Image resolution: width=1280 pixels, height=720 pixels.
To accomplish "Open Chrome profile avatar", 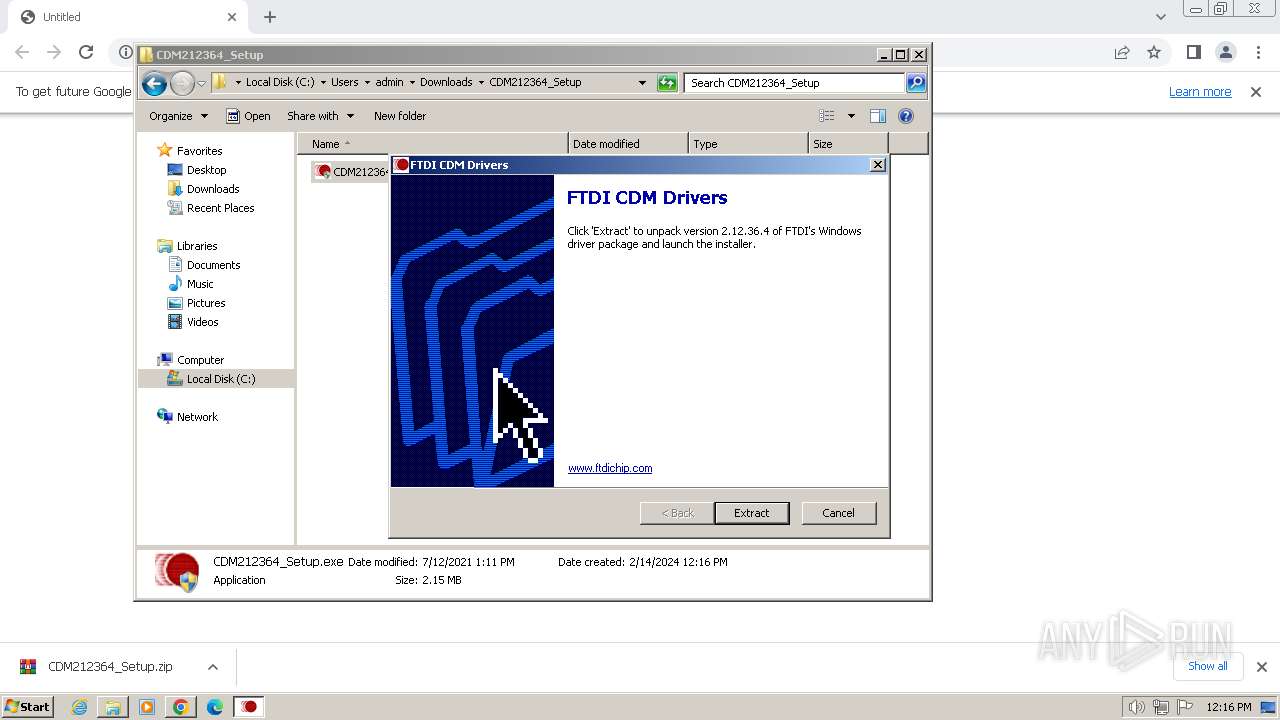I will tap(1226, 52).
